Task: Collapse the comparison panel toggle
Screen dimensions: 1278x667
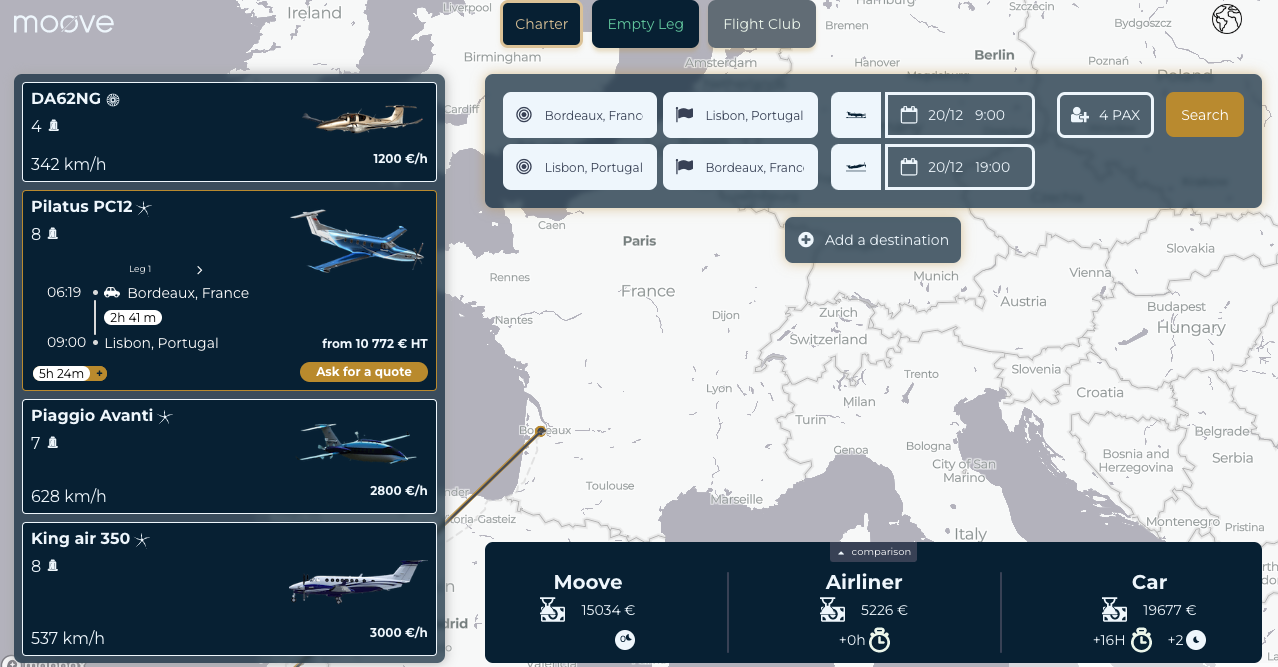Action: (x=873, y=552)
